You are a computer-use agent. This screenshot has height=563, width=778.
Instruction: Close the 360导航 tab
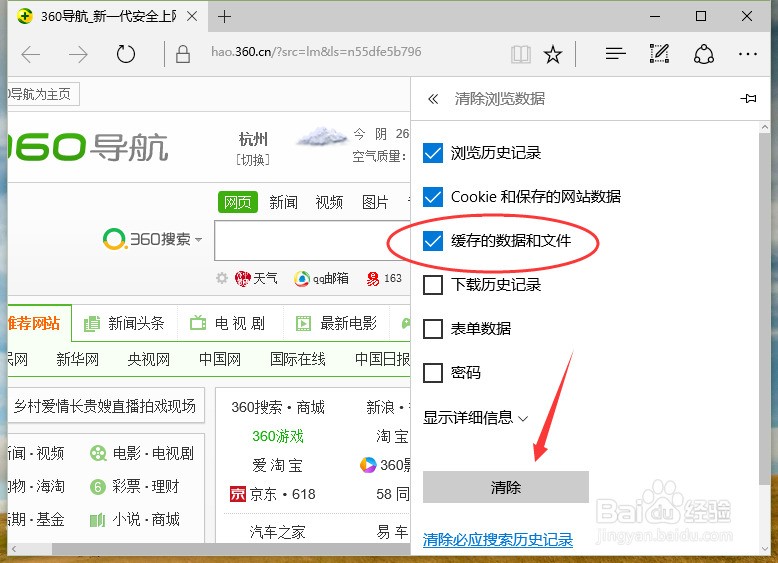coord(192,16)
